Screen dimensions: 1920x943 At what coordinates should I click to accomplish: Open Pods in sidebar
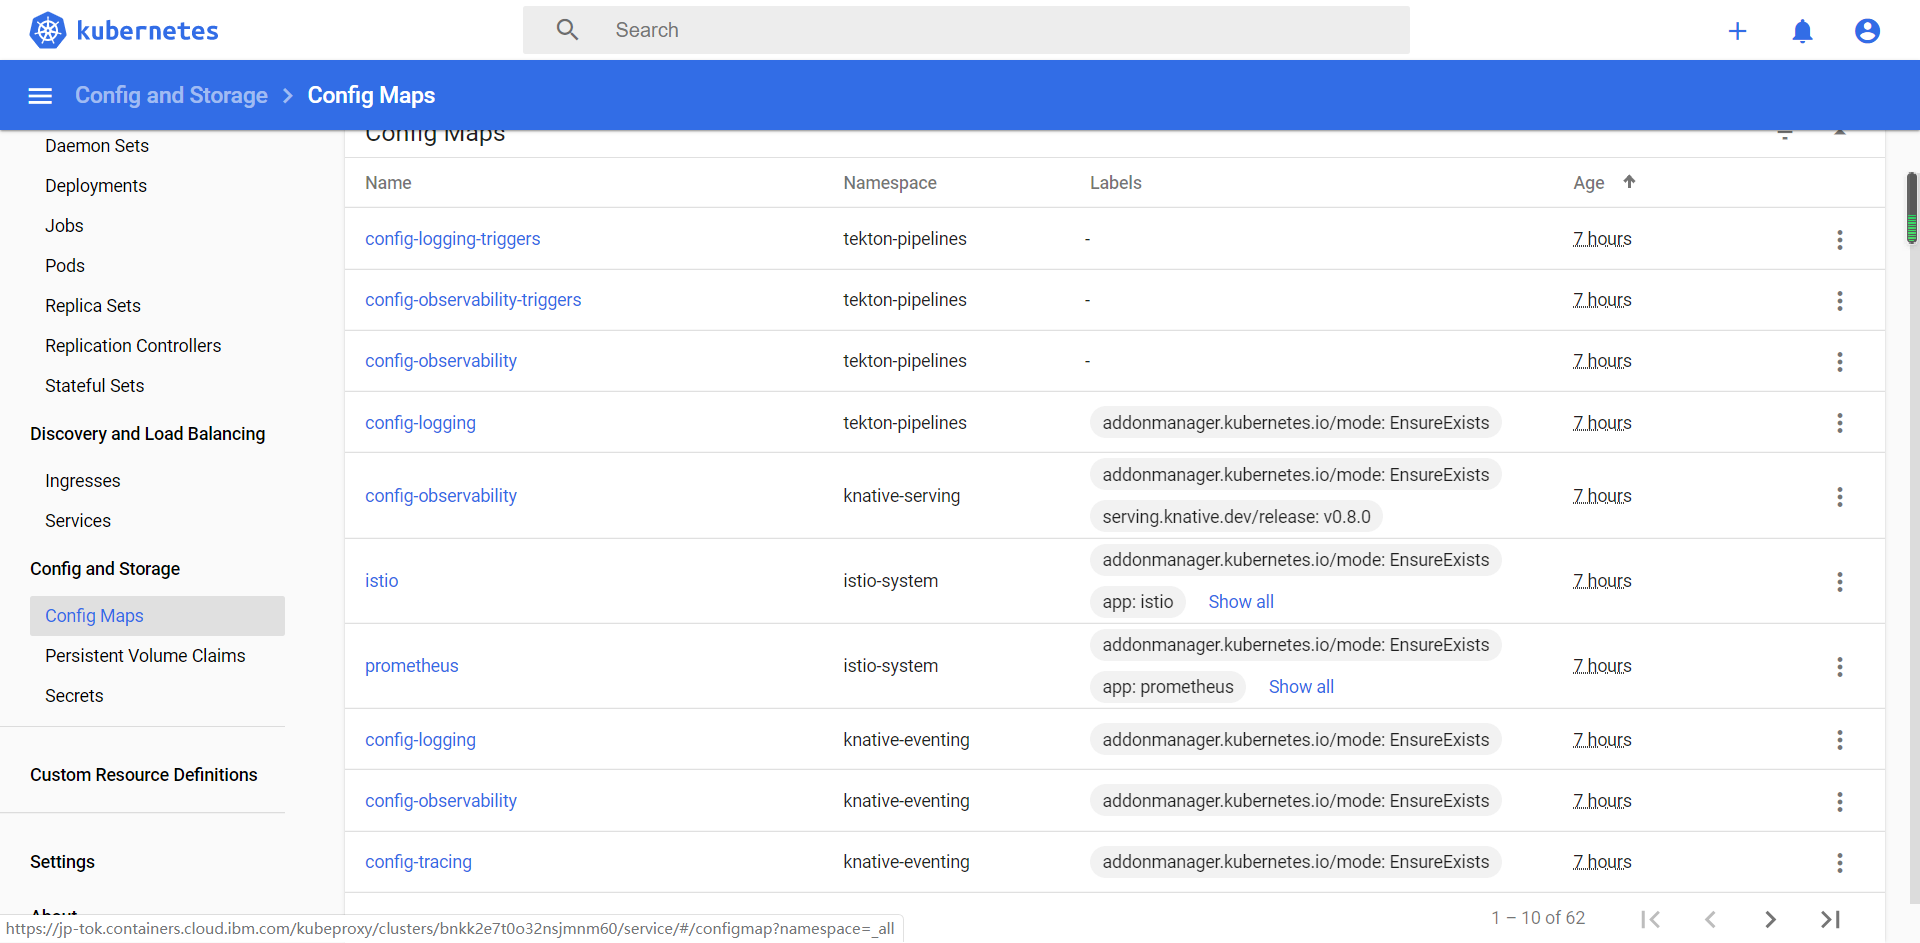pos(65,266)
